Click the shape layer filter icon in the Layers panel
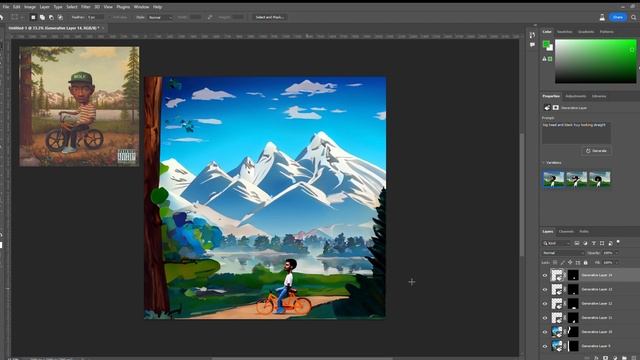 point(602,243)
